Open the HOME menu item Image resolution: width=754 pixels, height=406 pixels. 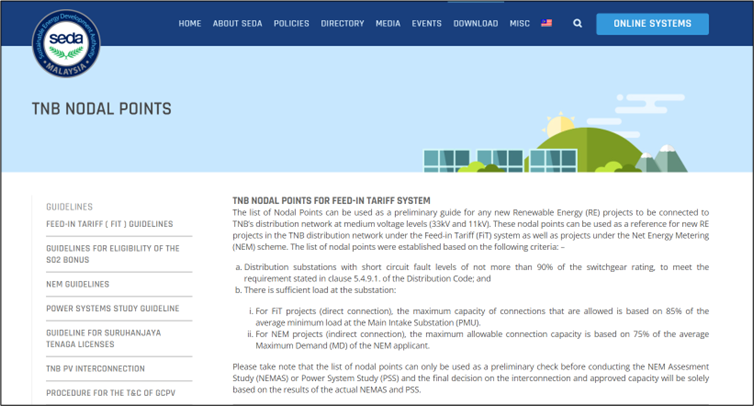coord(190,23)
